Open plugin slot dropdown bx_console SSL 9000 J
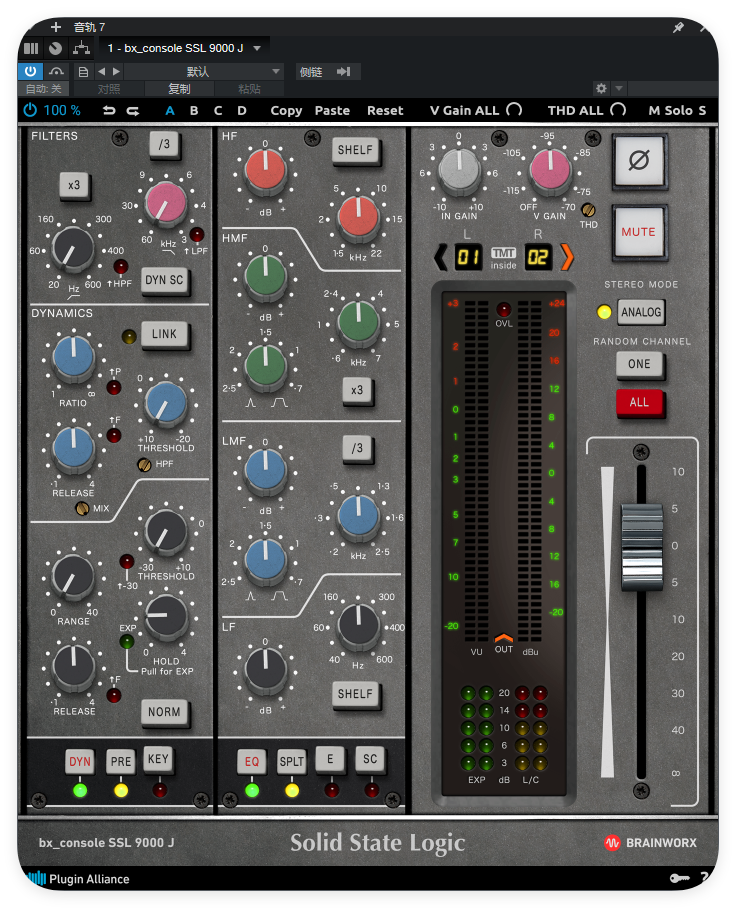Screen dimensions: 736x908 pyautogui.click(x=184, y=48)
